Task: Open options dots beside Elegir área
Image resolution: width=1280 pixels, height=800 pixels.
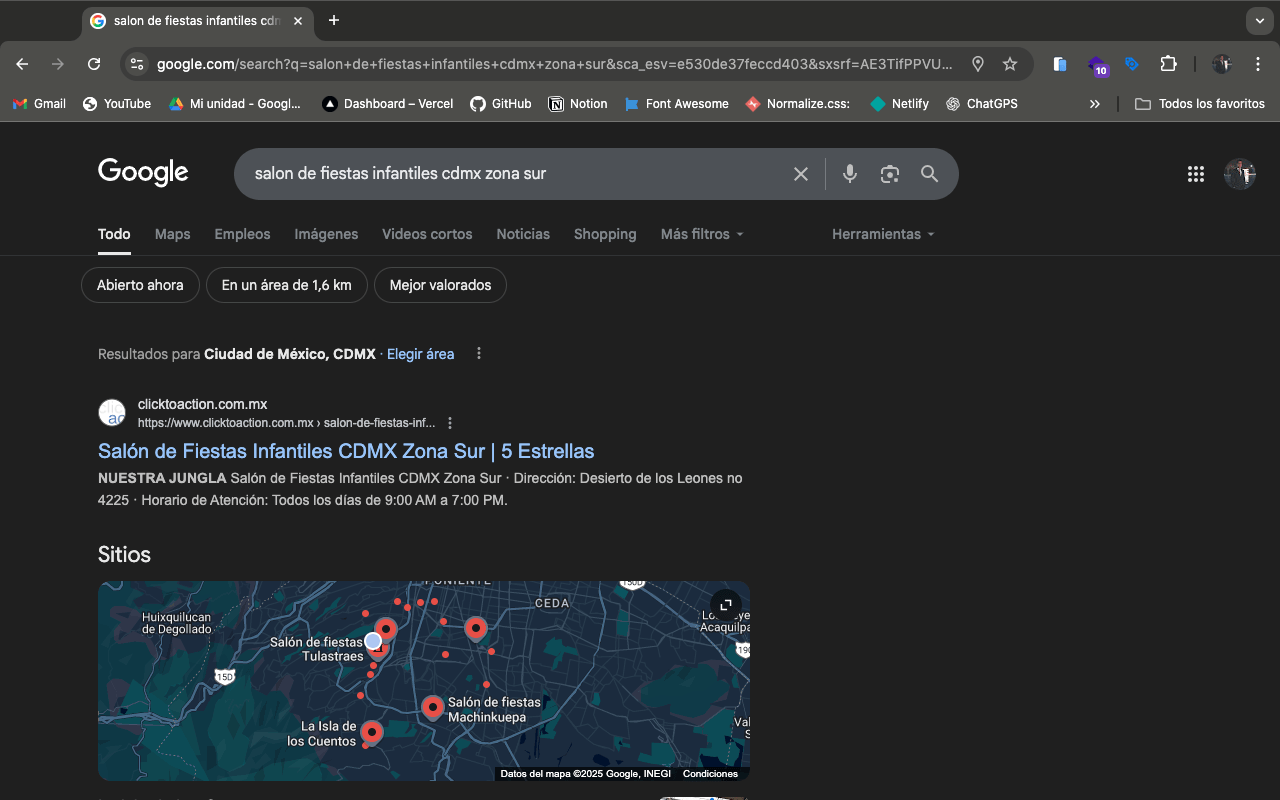Action: [479, 354]
